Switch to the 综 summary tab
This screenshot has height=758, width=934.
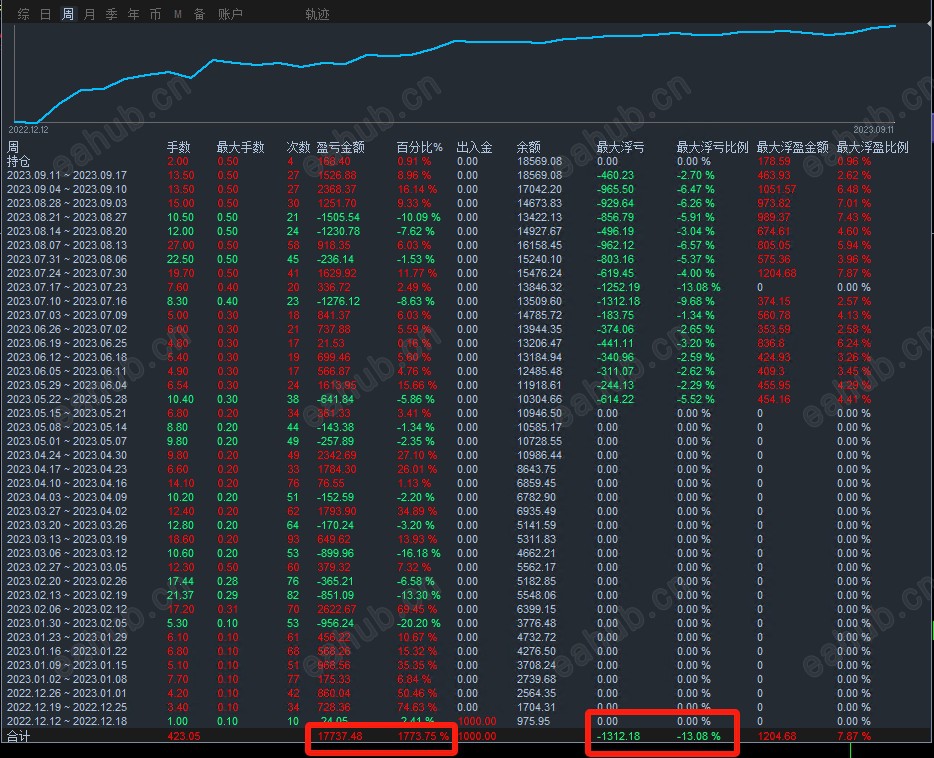[24, 14]
